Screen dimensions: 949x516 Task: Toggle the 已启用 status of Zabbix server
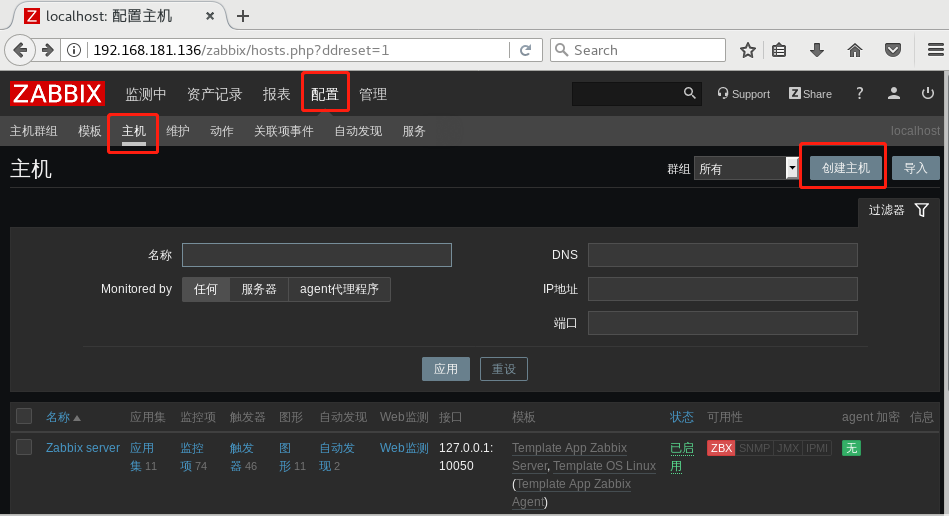click(681, 457)
